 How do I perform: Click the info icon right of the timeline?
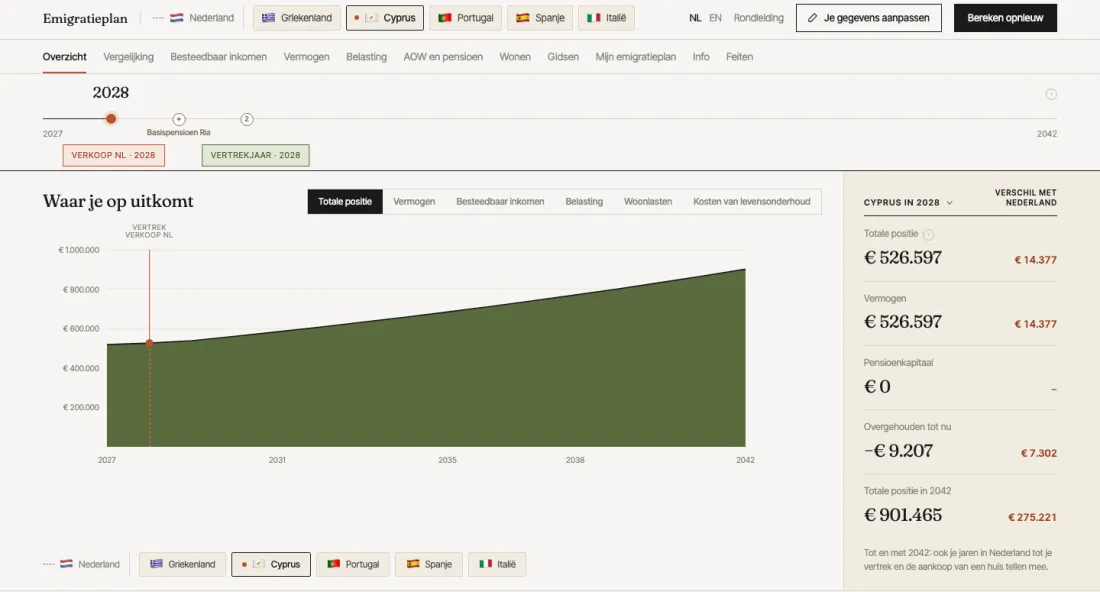click(x=1051, y=94)
